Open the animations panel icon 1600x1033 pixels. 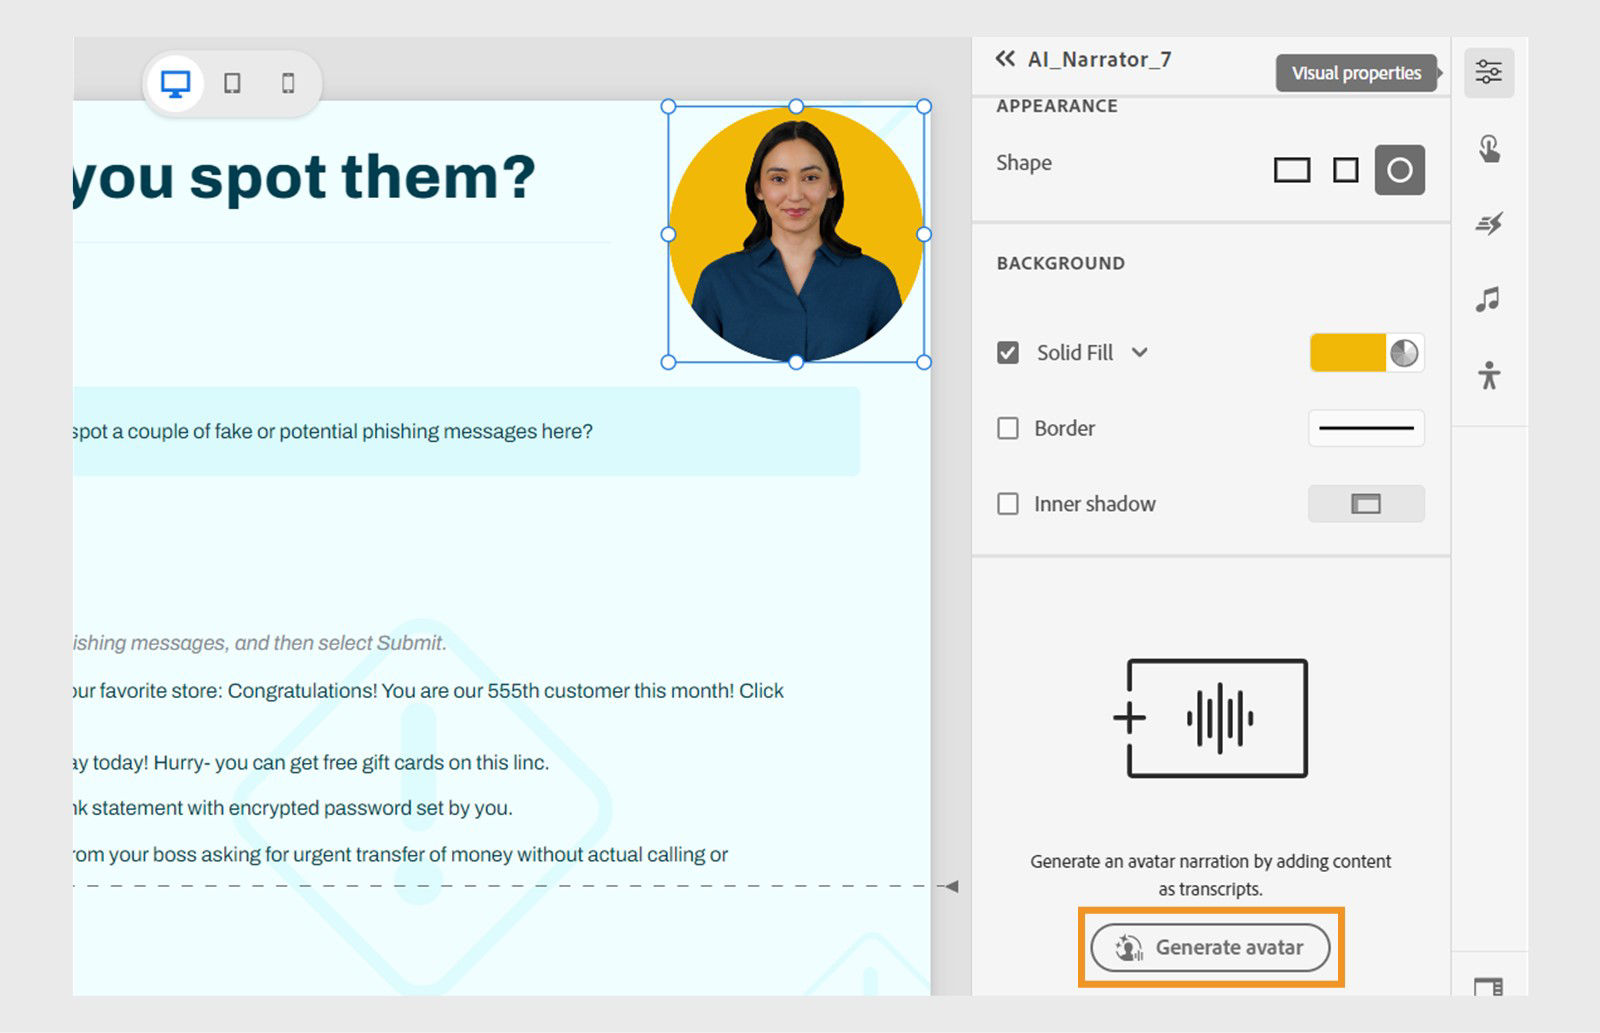[x=1488, y=224]
